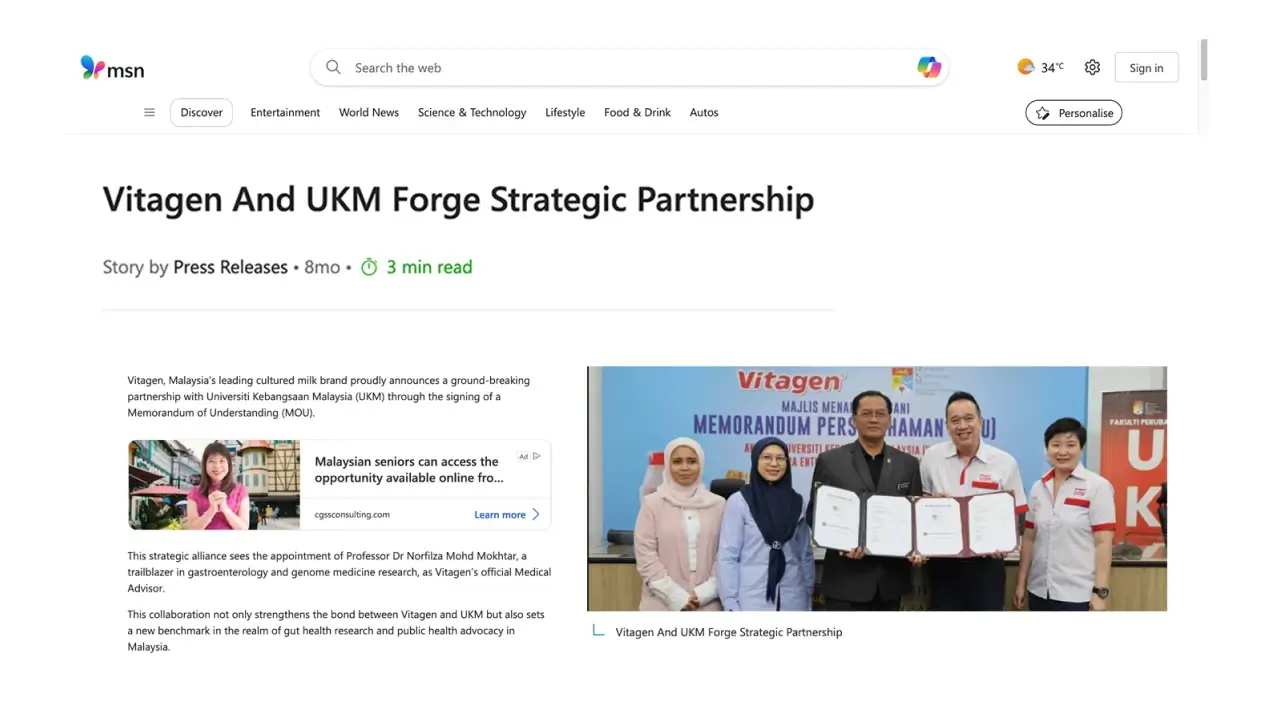Open the Entertainment tab

coord(285,112)
